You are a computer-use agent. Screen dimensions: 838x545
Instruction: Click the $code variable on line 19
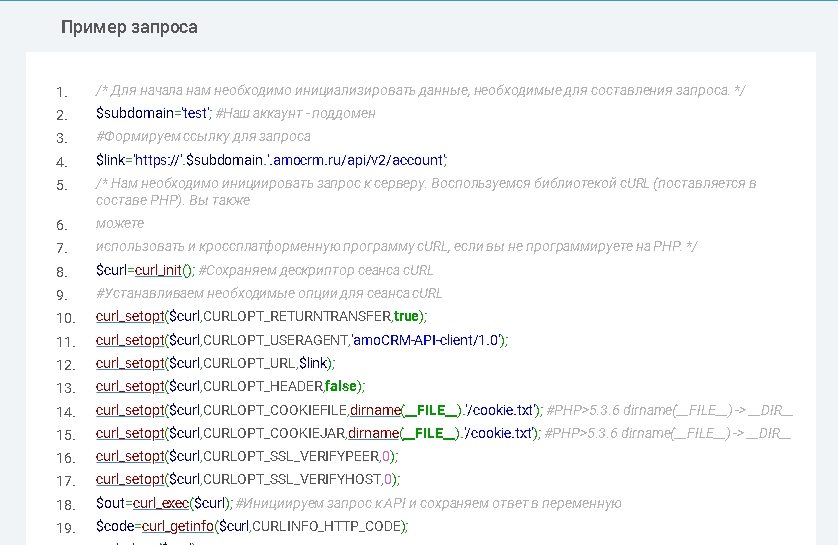click(x=115, y=526)
